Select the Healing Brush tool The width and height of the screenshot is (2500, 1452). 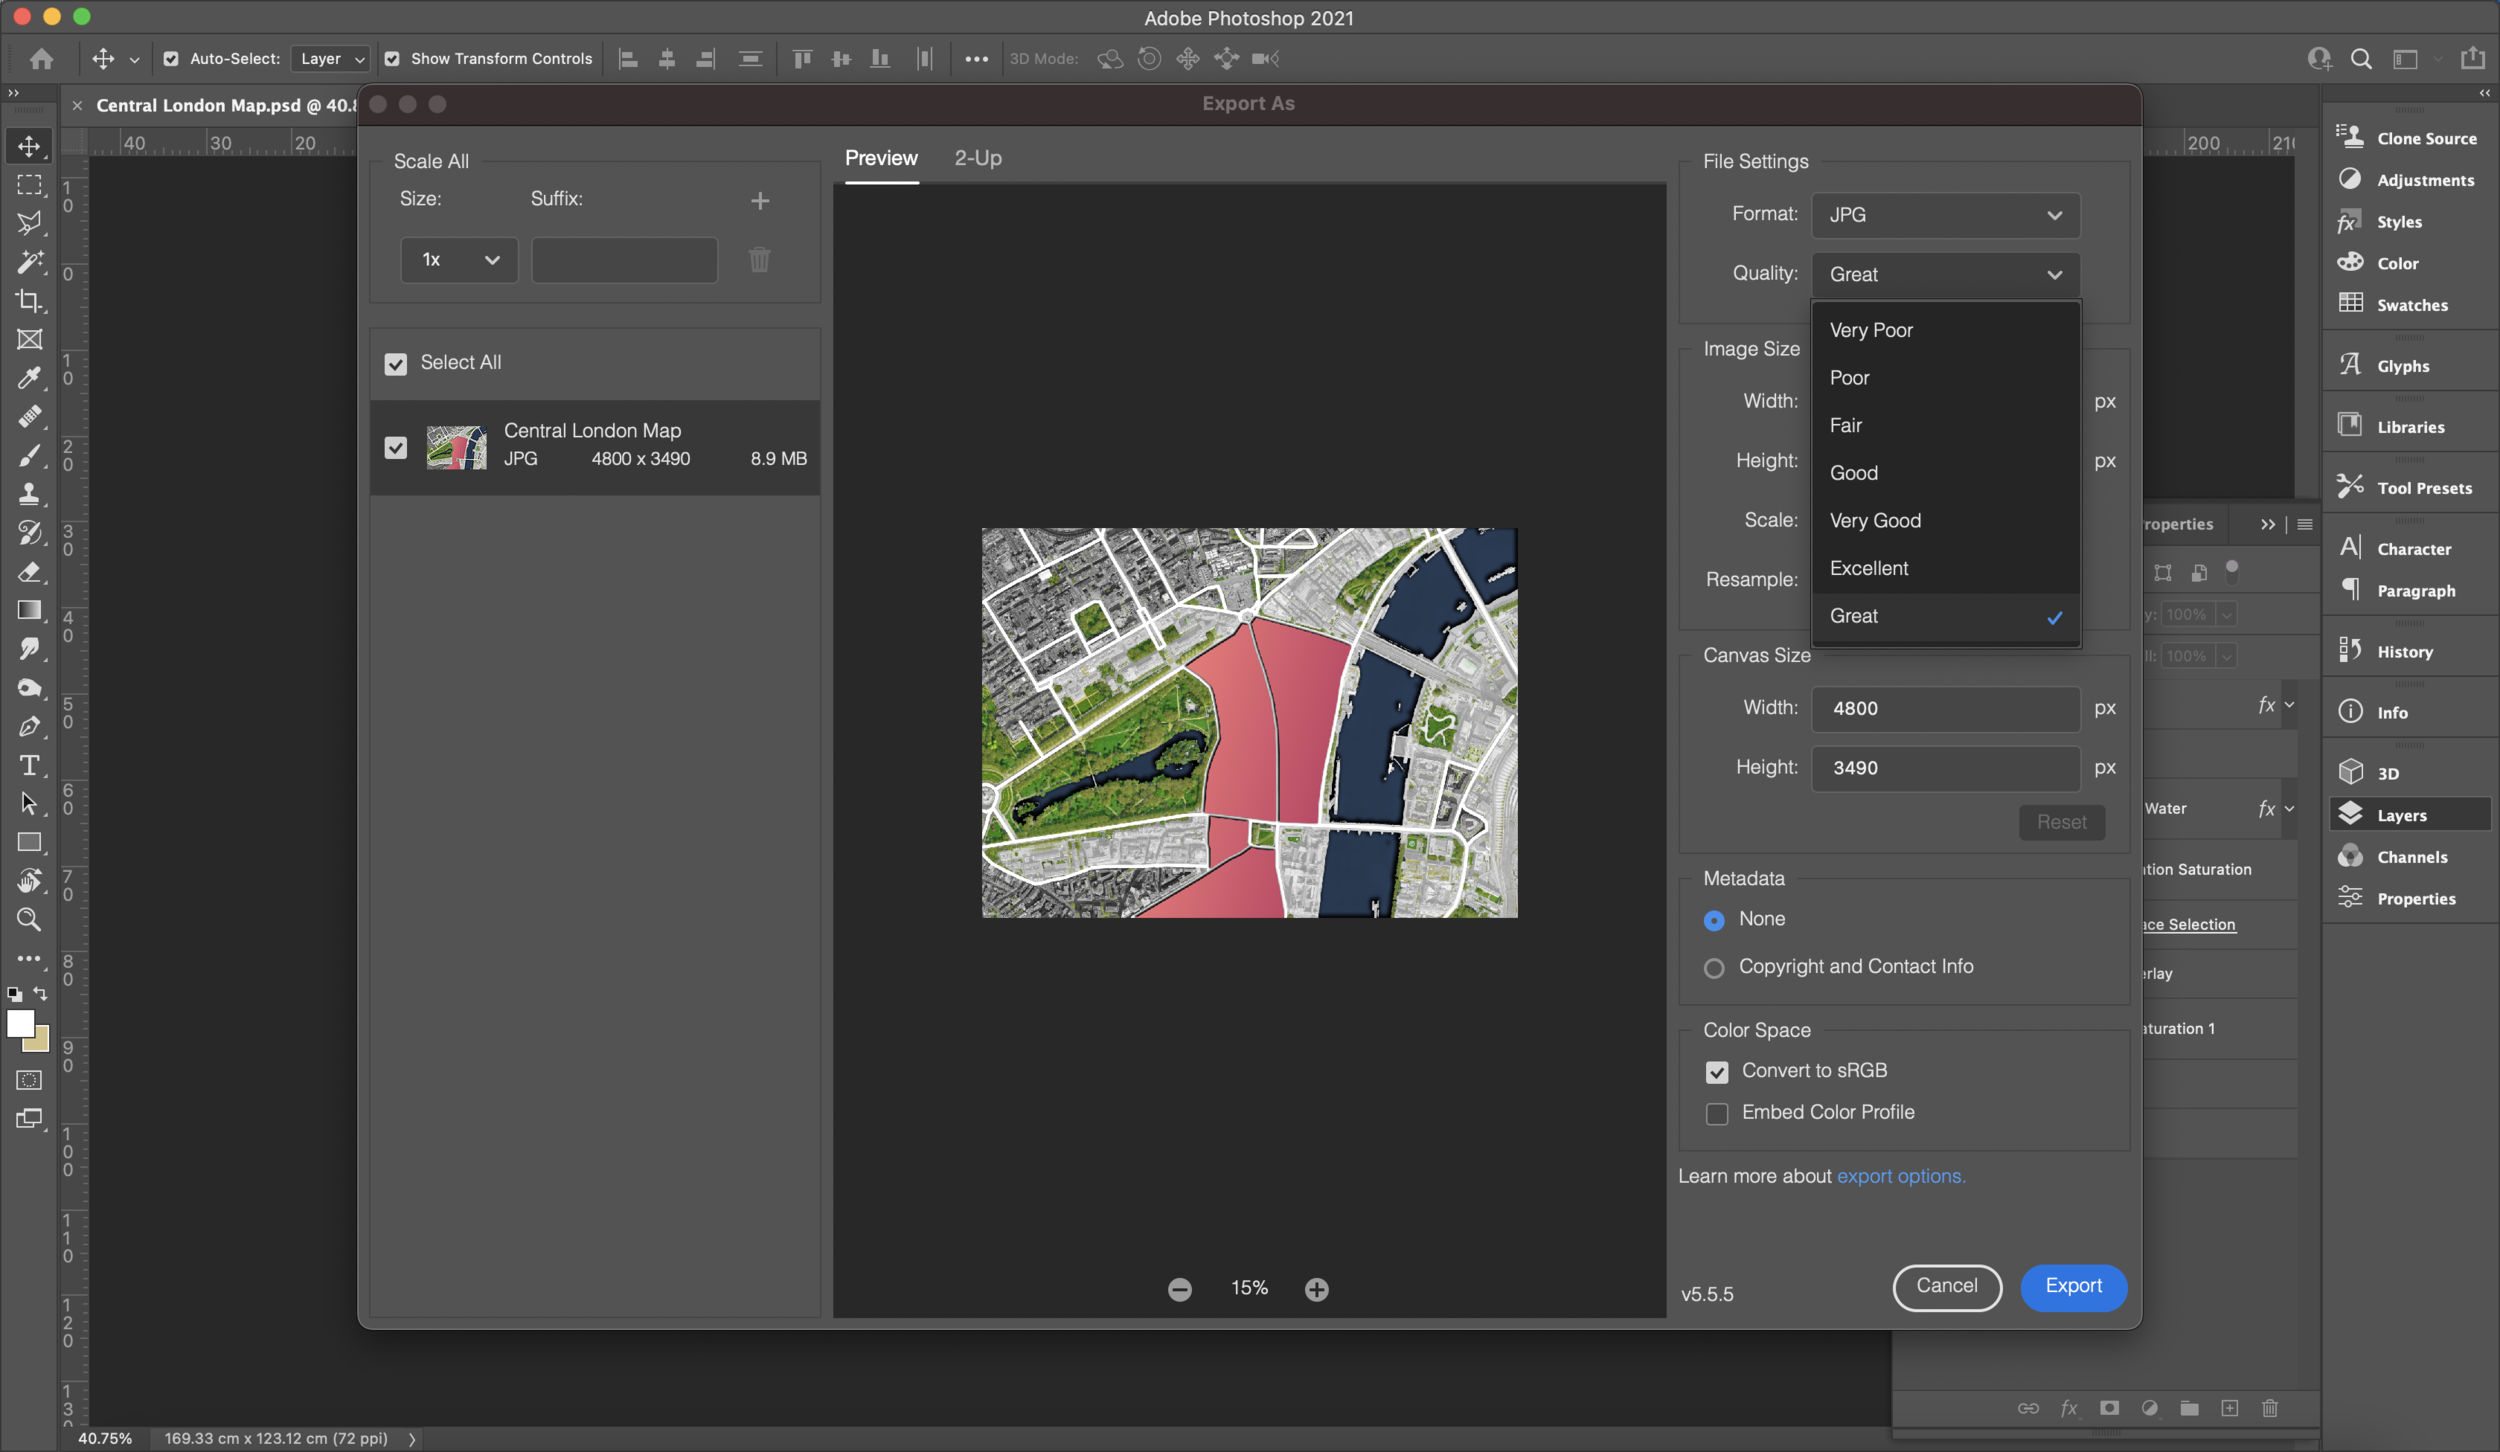(x=29, y=416)
